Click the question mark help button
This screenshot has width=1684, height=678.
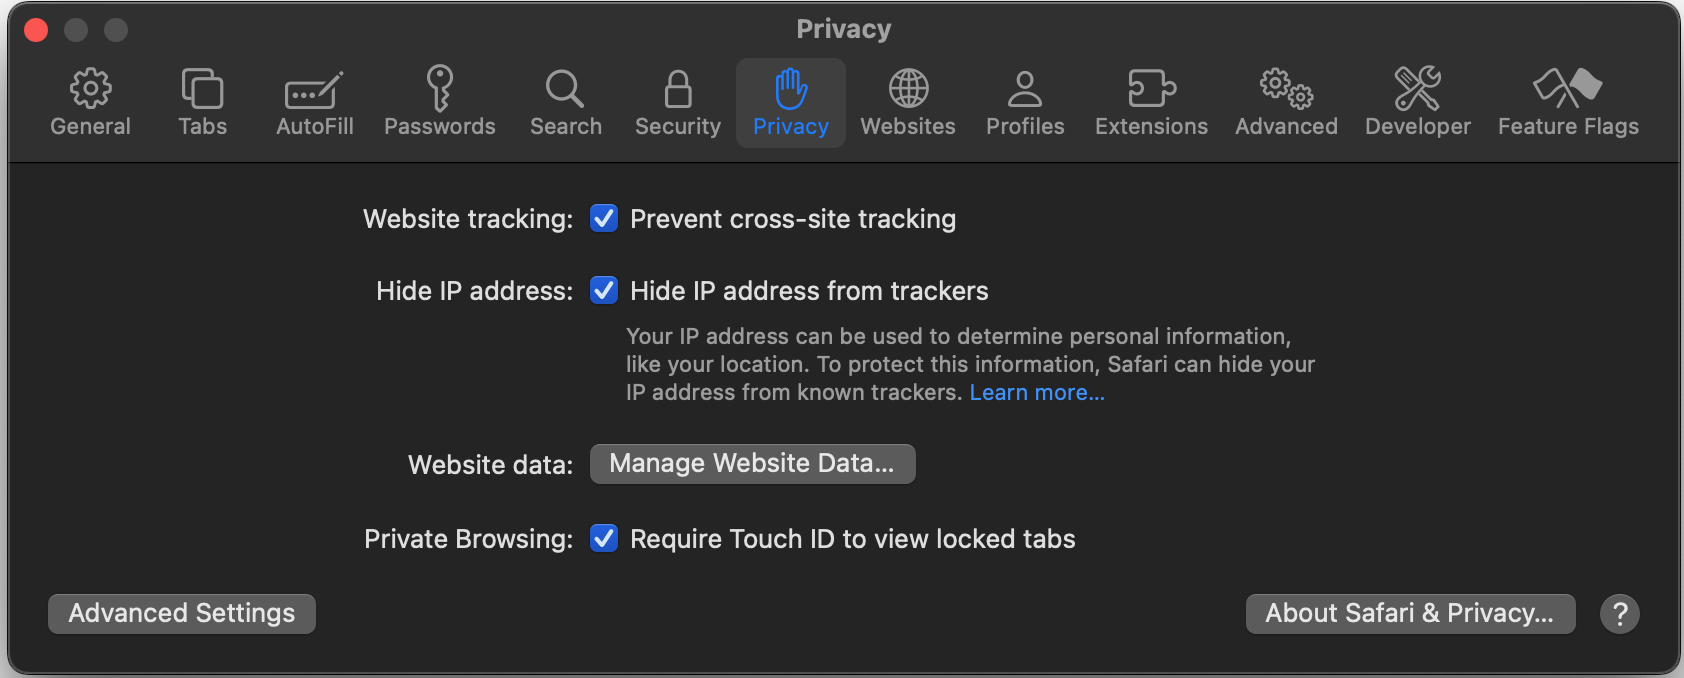[x=1619, y=613]
